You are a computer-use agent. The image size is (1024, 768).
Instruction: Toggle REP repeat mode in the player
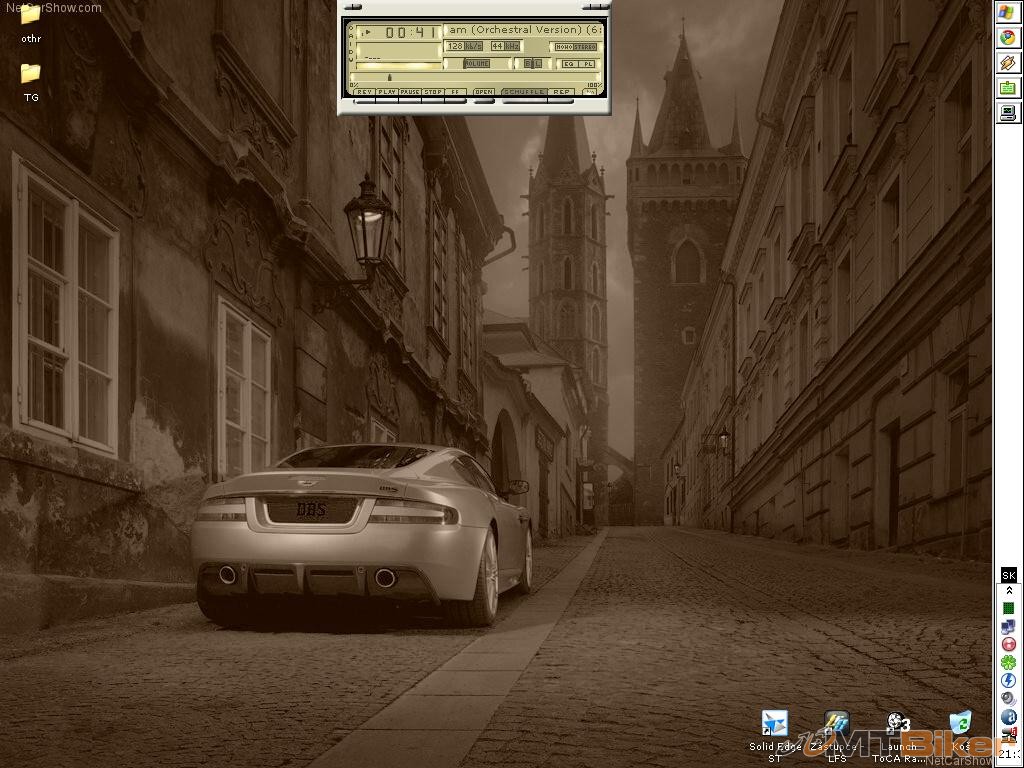coord(561,92)
